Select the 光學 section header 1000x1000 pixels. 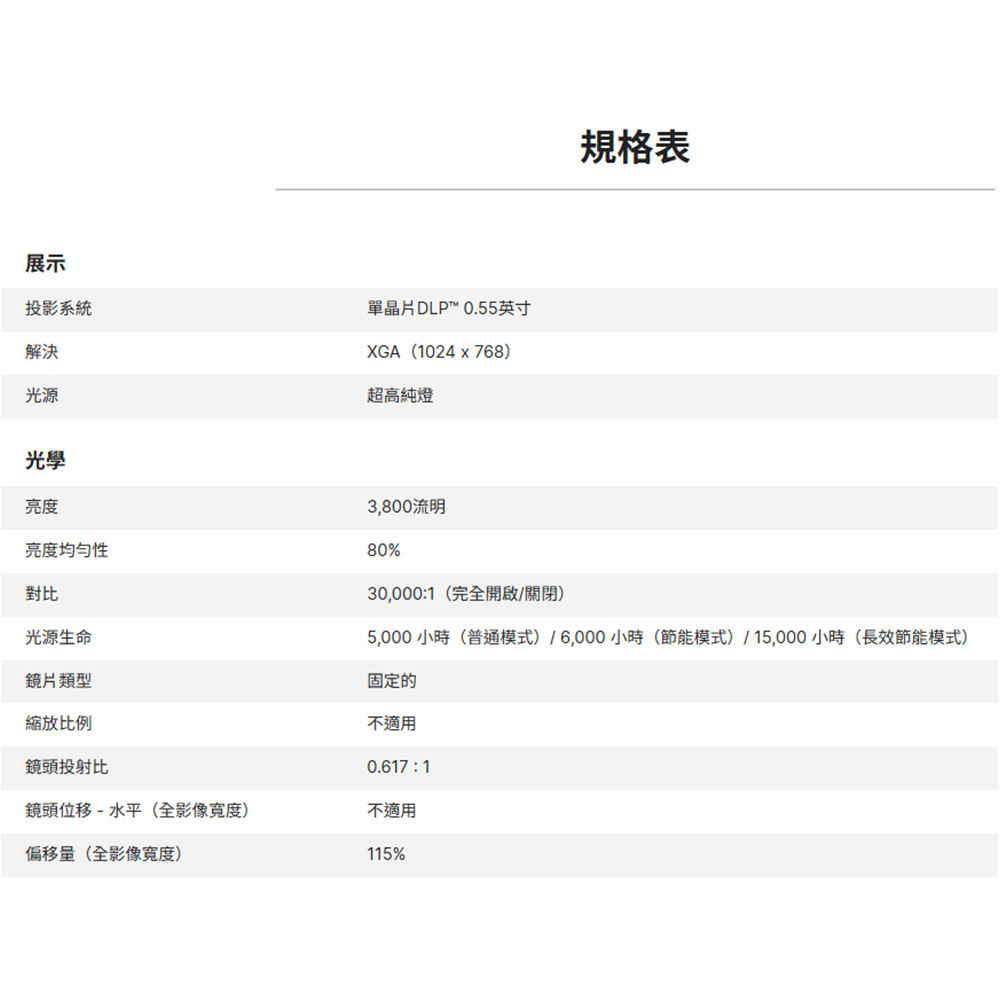(46, 461)
